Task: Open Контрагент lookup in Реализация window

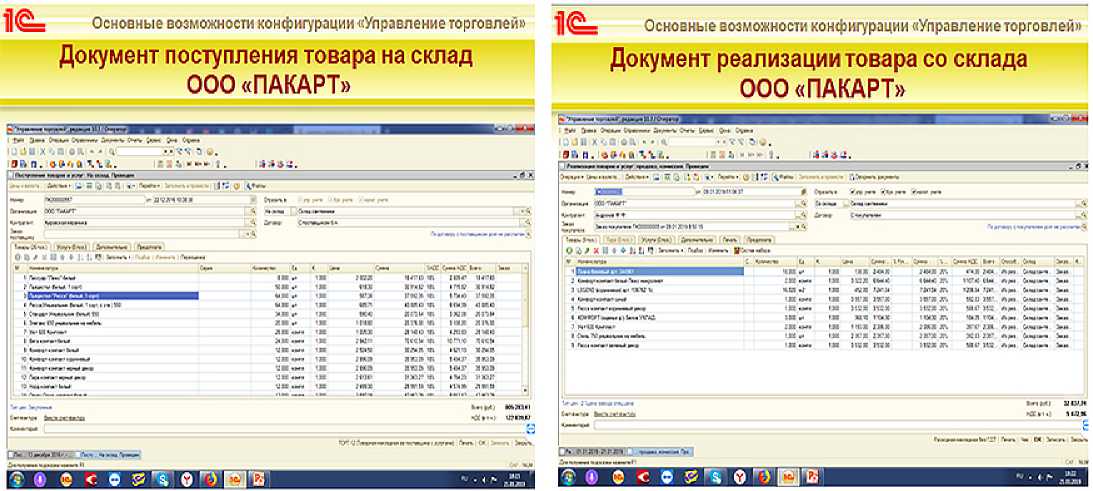Action: [804, 215]
